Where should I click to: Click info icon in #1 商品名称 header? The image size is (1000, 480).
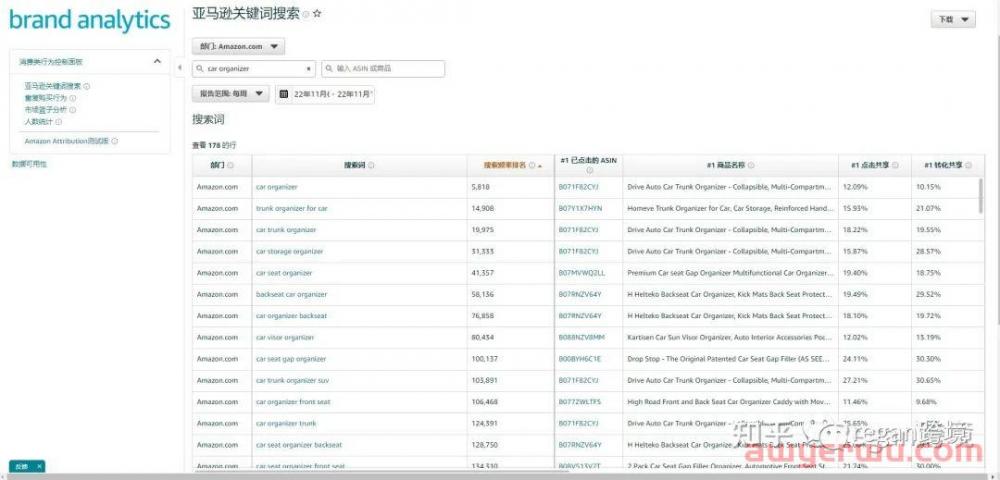[751, 165]
